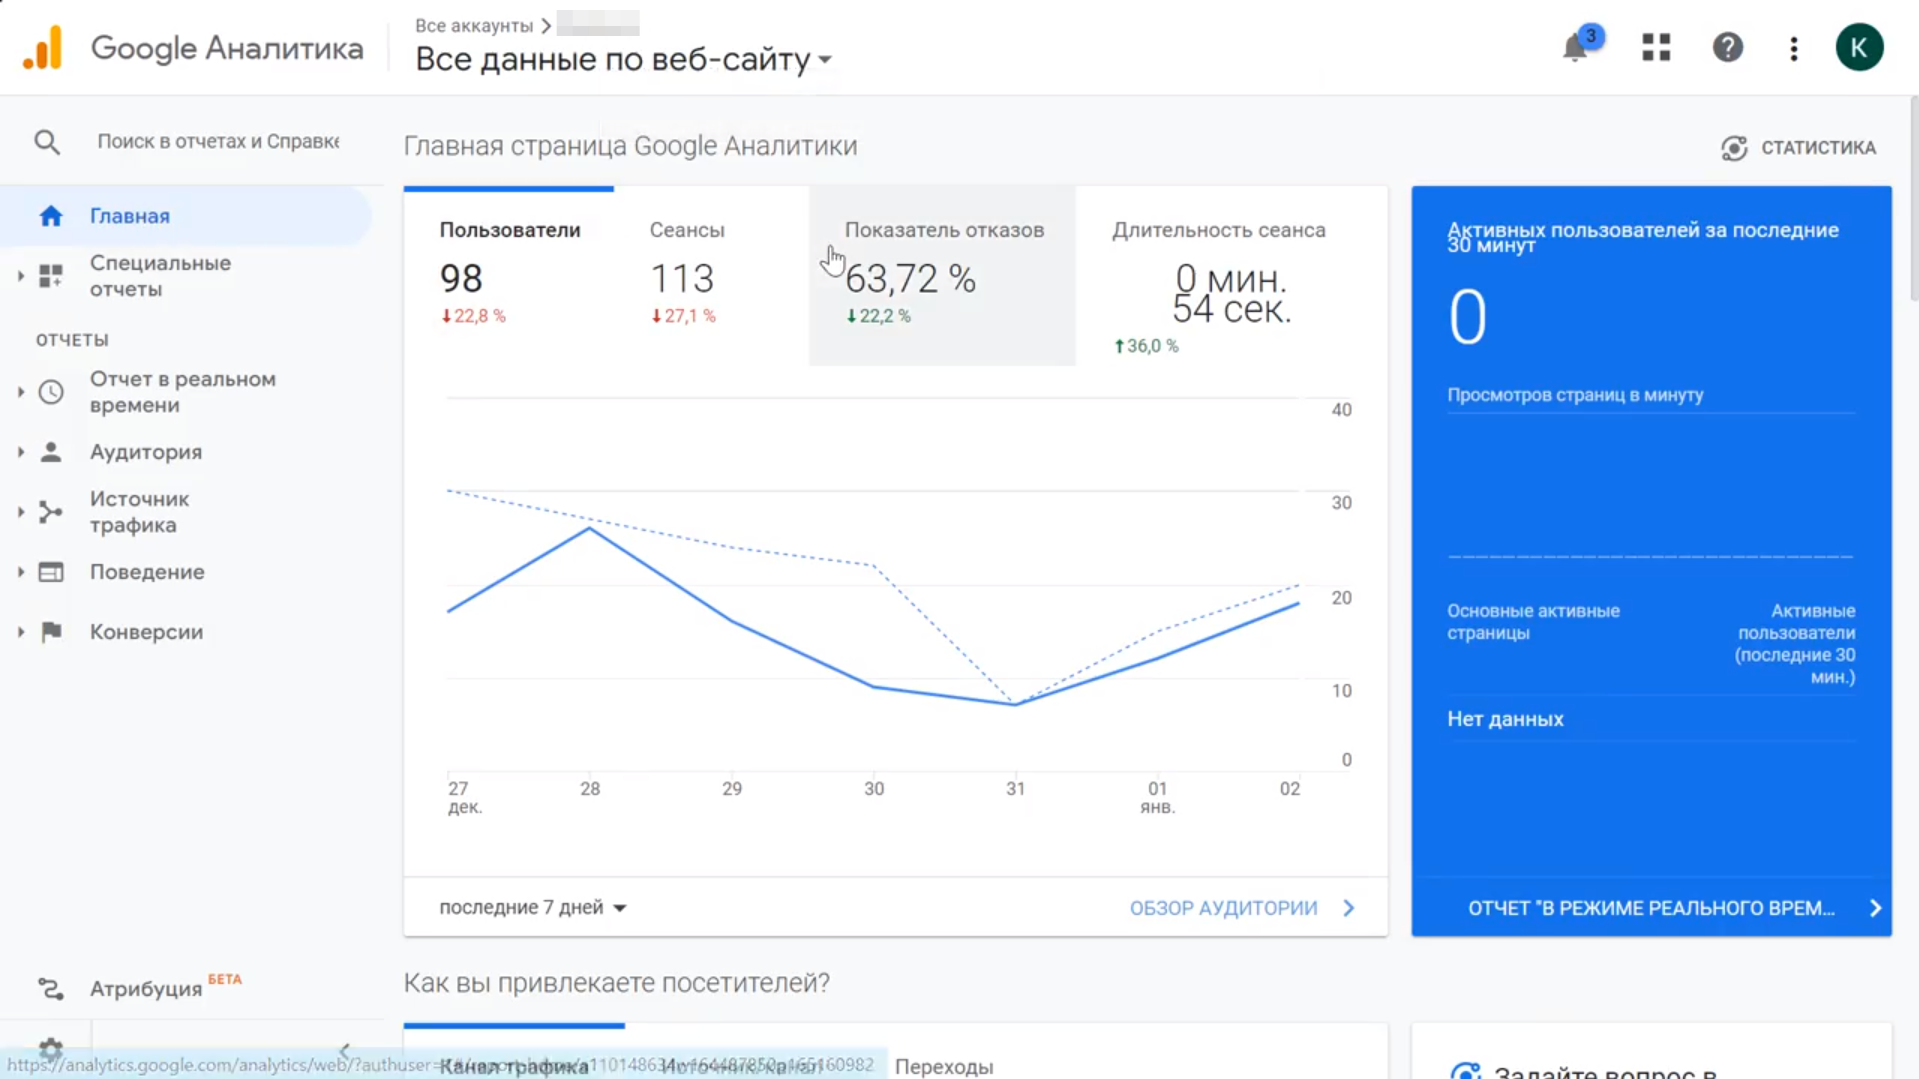Open the real-time mode report link
Screen dimensions: 1919x1079
tap(1651, 908)
